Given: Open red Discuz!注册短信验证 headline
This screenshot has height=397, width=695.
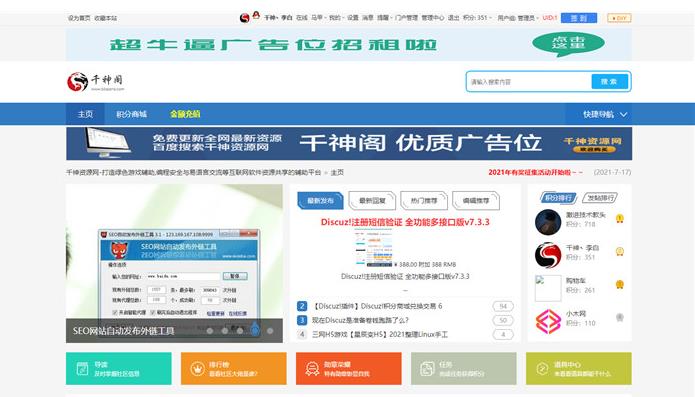Looking at the screenshot, I should [x=405, y=222].
